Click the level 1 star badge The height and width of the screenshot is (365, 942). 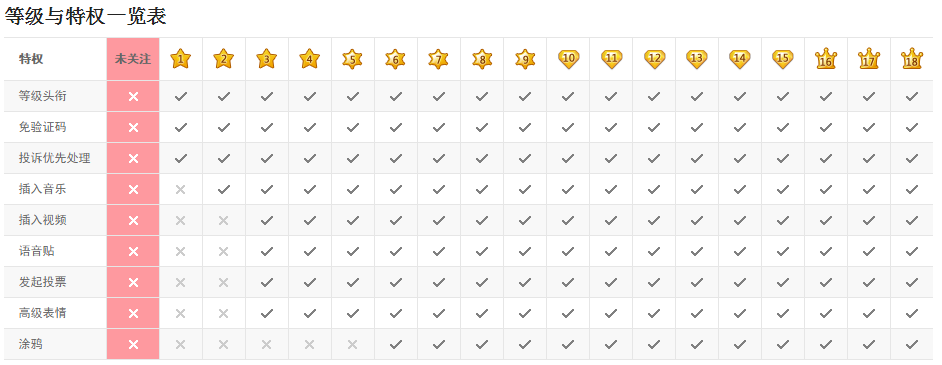point(180,59)
